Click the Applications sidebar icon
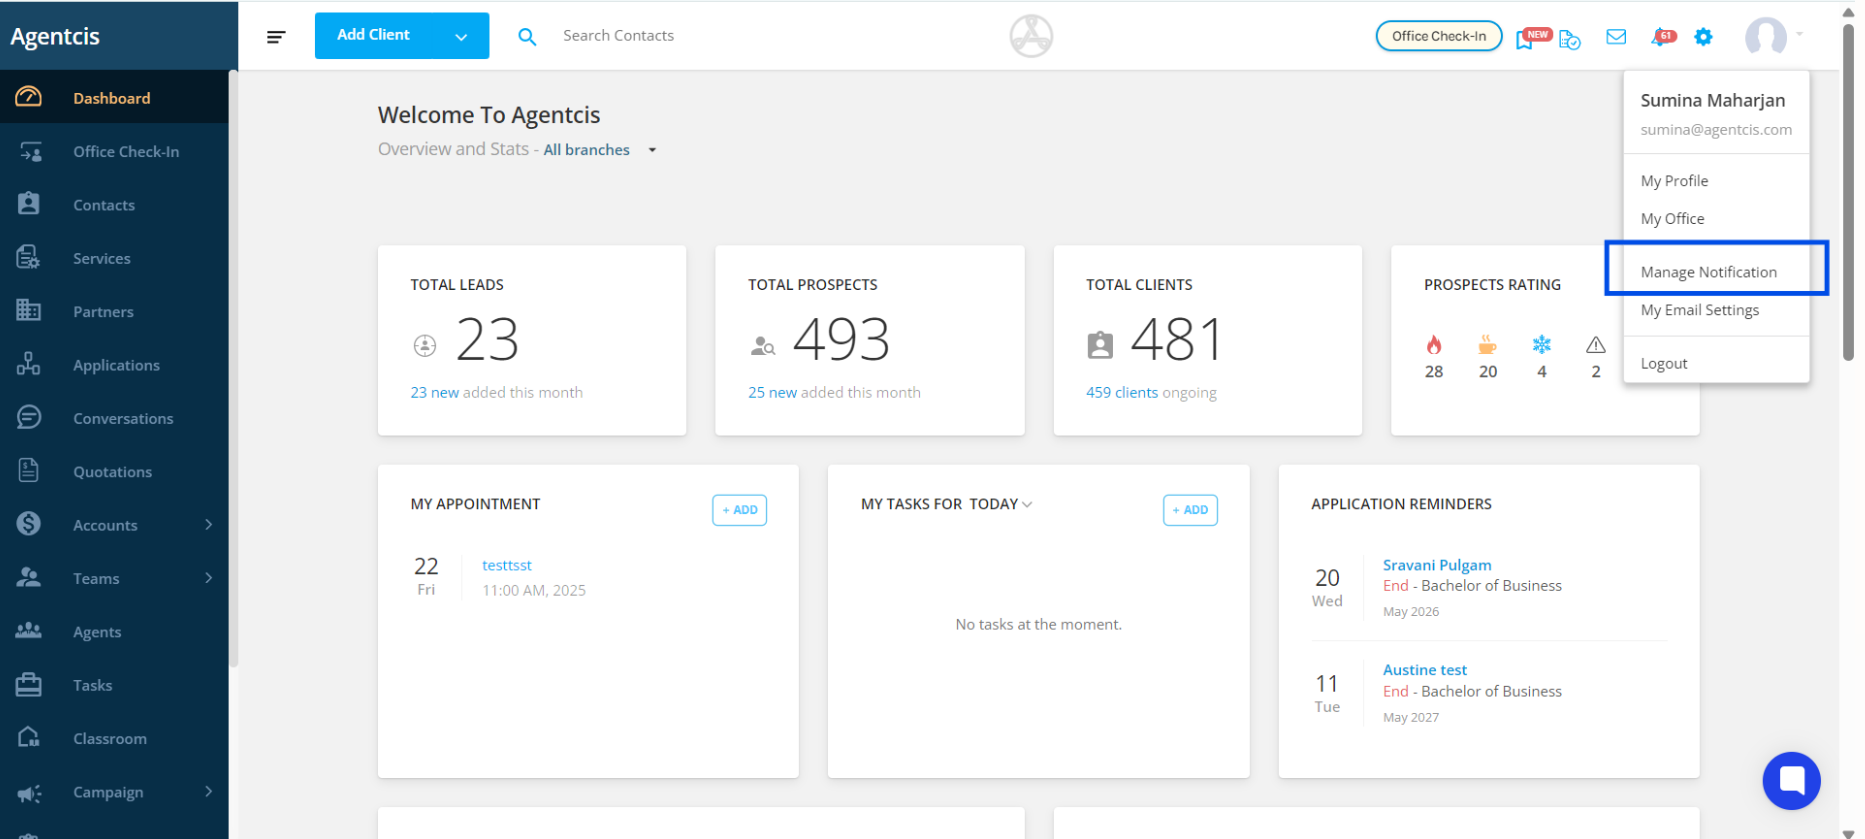The image size is (1865, 839). point(28,364)
